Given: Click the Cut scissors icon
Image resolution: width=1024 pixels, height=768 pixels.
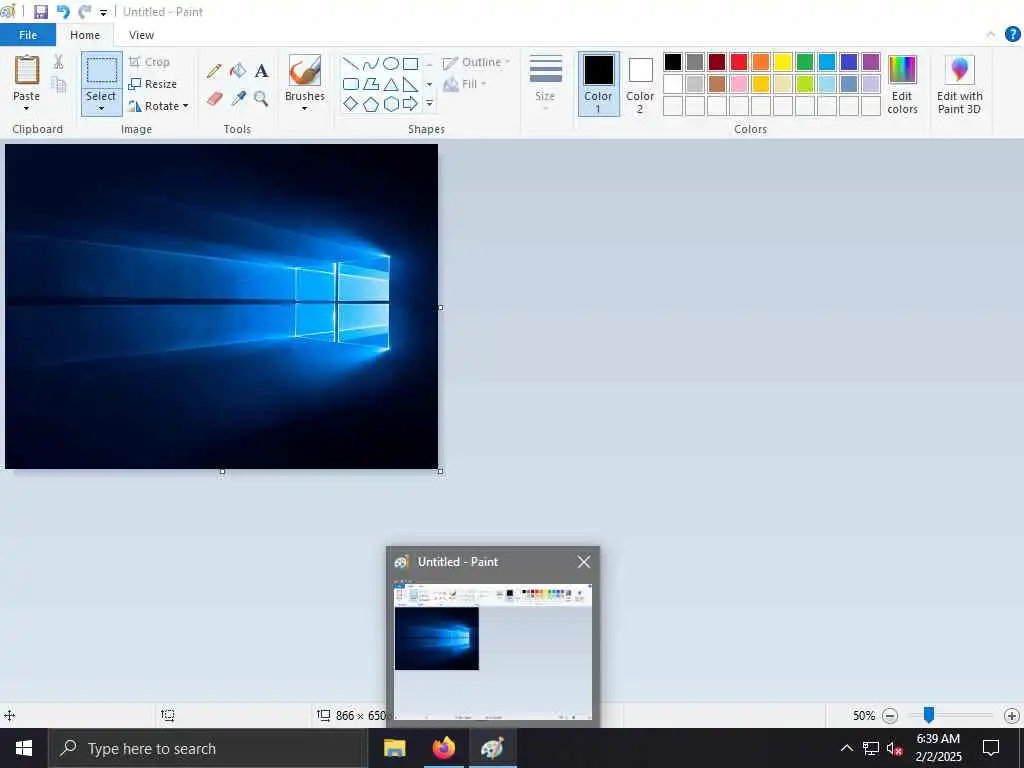Looking at the screenshot, I should click(59, 61).
